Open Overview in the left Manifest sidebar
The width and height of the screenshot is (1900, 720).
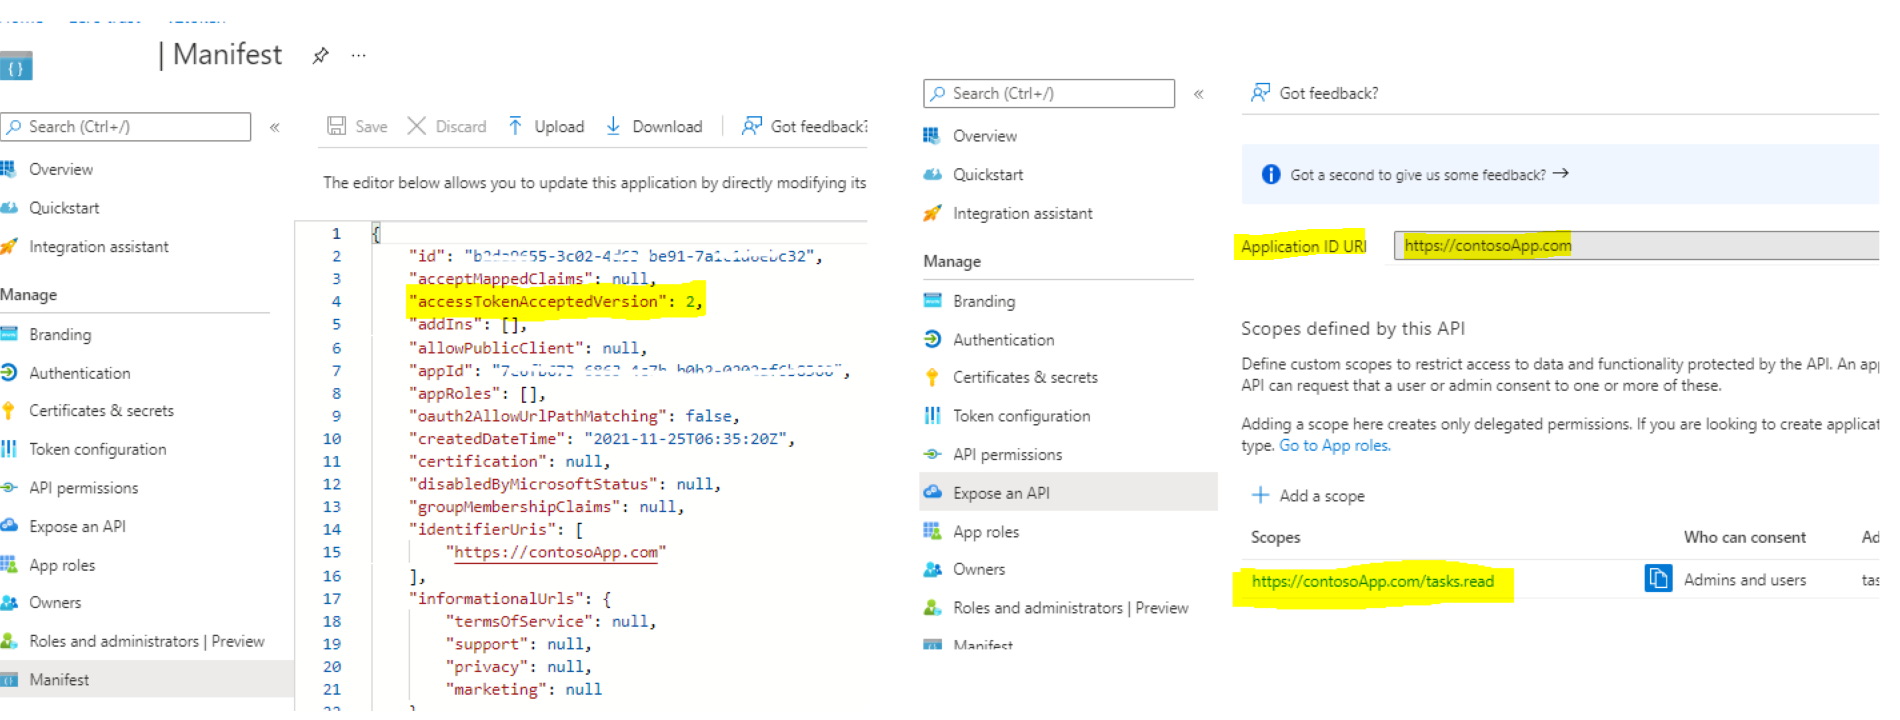click(61, 169)
